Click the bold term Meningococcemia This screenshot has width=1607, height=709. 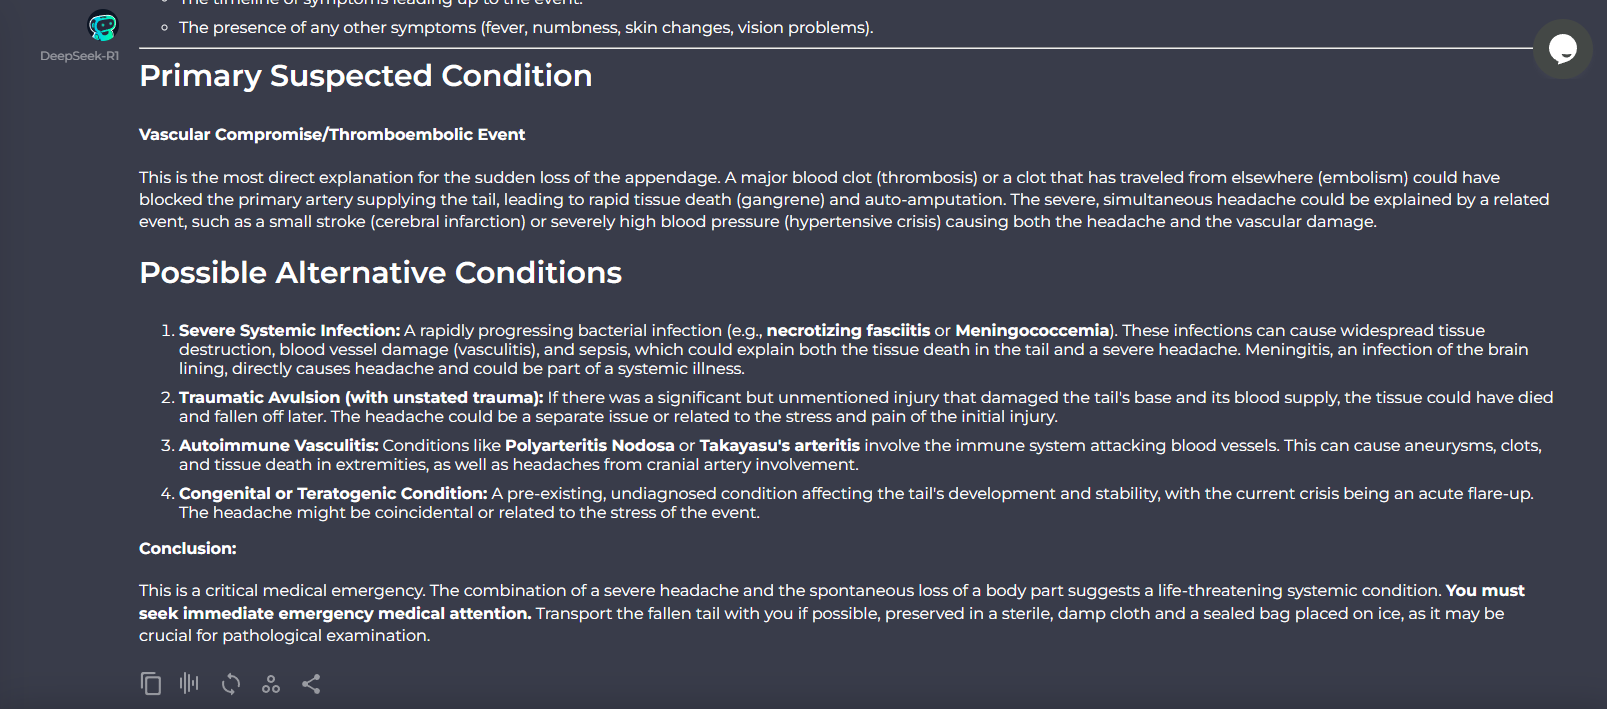(1032, 331)
